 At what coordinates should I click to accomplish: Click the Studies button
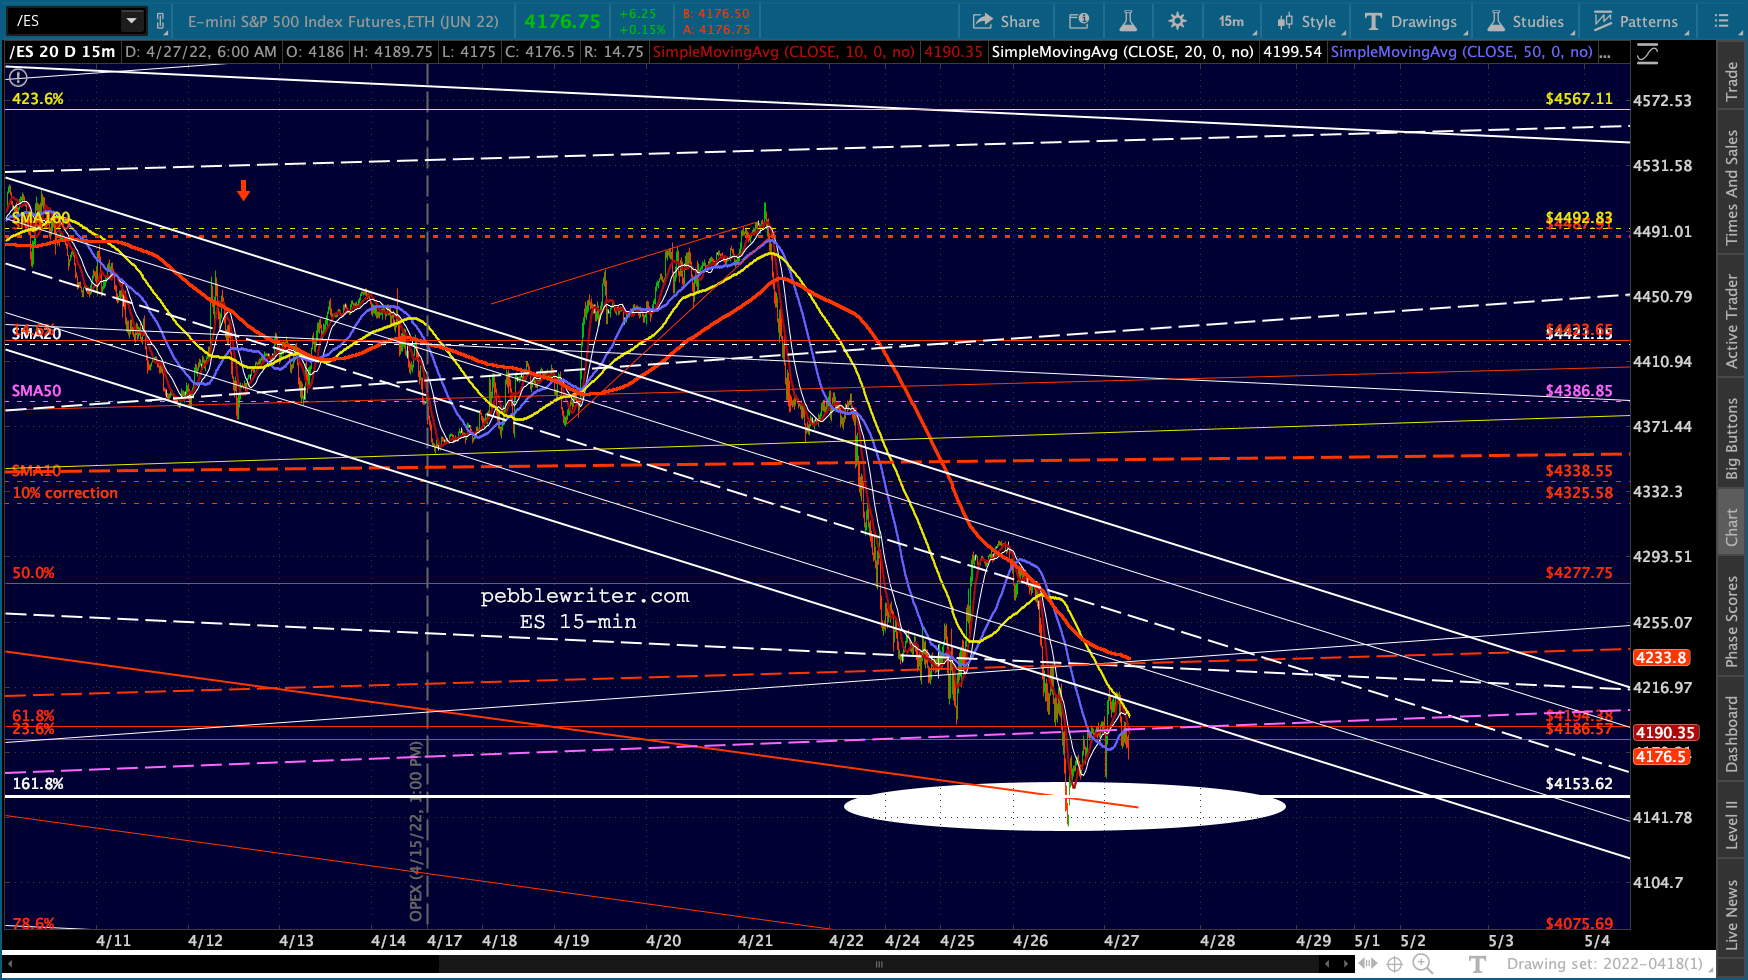point(1525,21)
